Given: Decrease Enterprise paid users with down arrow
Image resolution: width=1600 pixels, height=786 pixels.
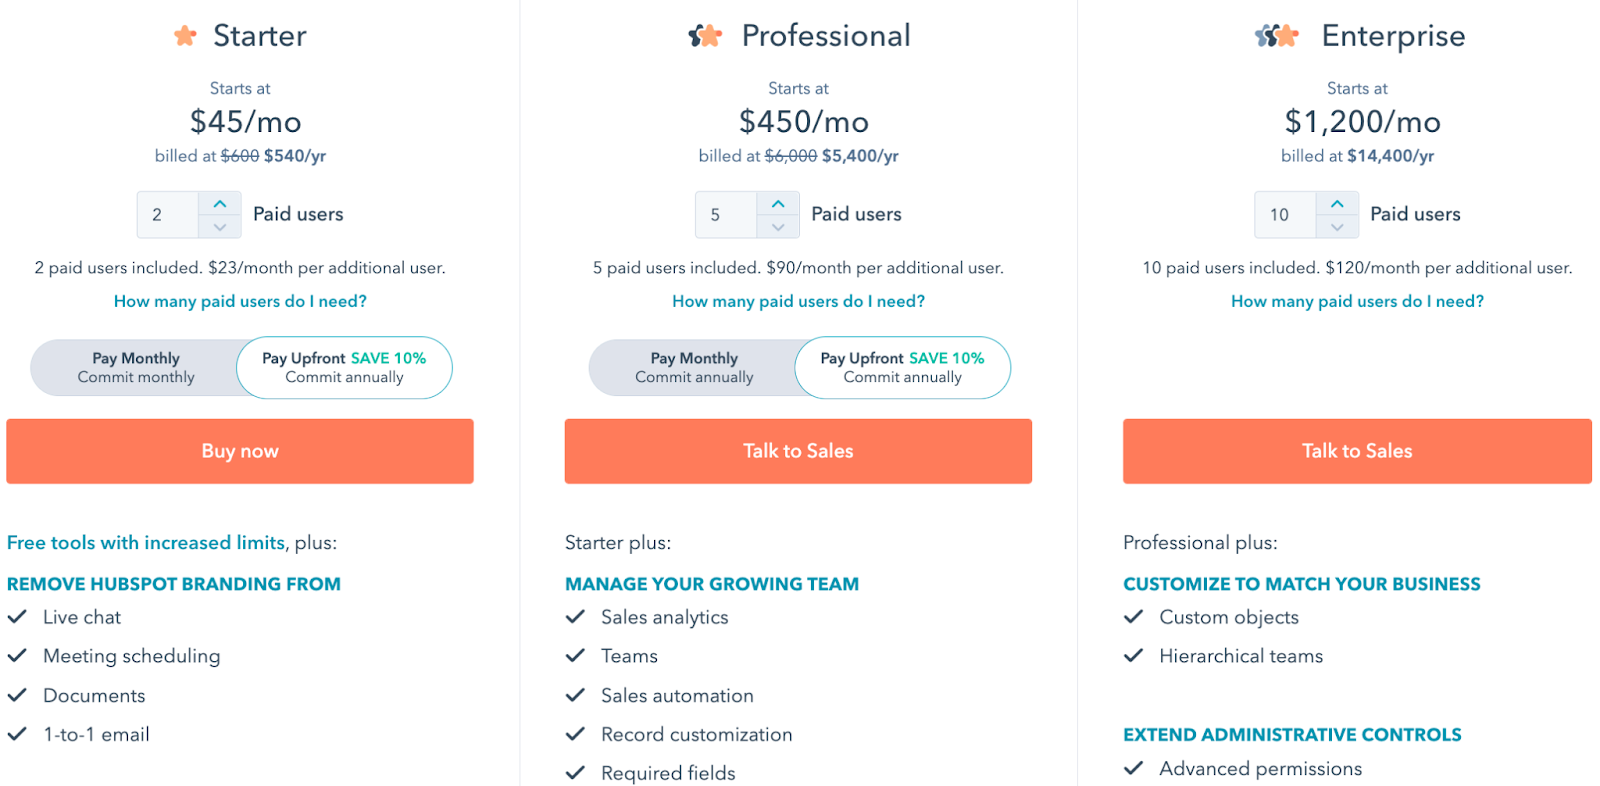Looking at the screenshot, I should (x=1337, y=227).
